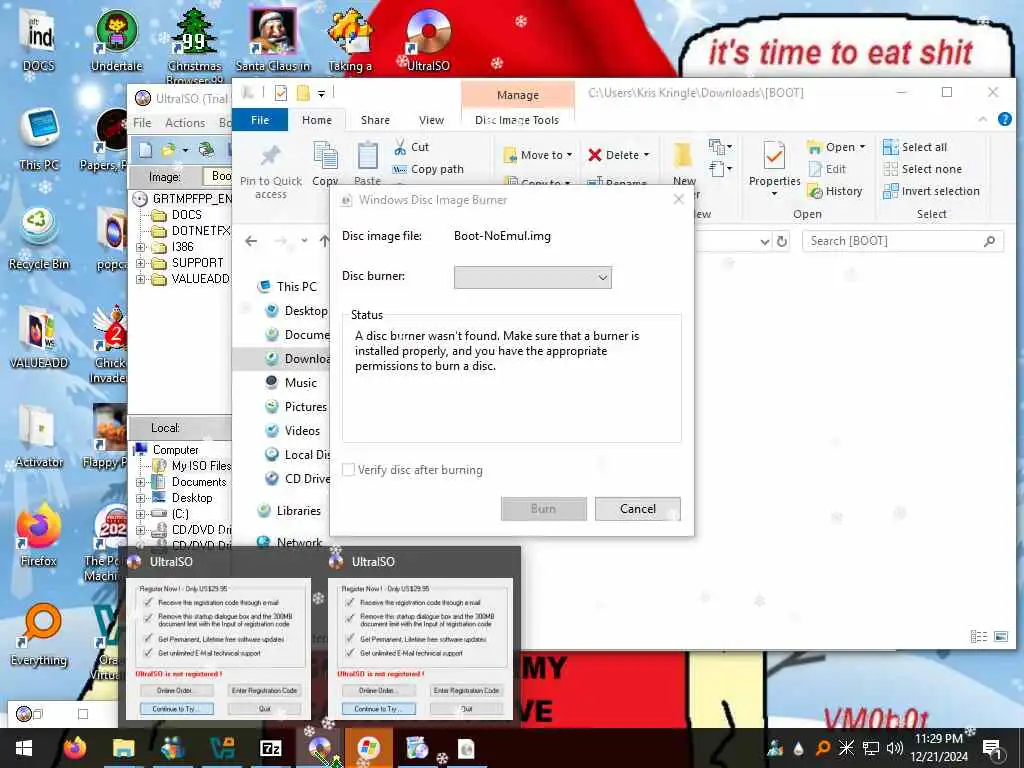Switch to the Share ribbon tab
The height and width of the screenshot is (768, 1024).
point(376,120)
